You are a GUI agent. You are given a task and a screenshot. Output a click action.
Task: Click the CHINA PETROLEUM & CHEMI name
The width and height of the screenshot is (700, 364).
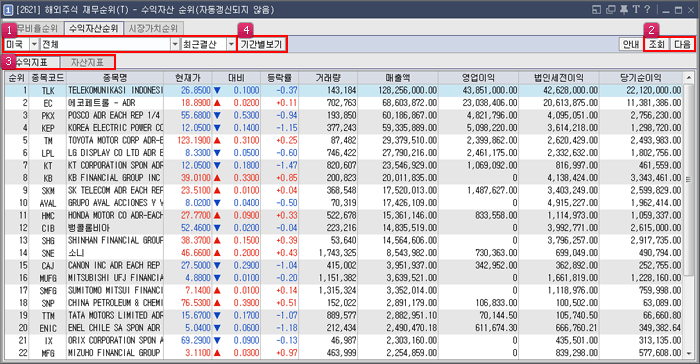[x=115, y=303]
